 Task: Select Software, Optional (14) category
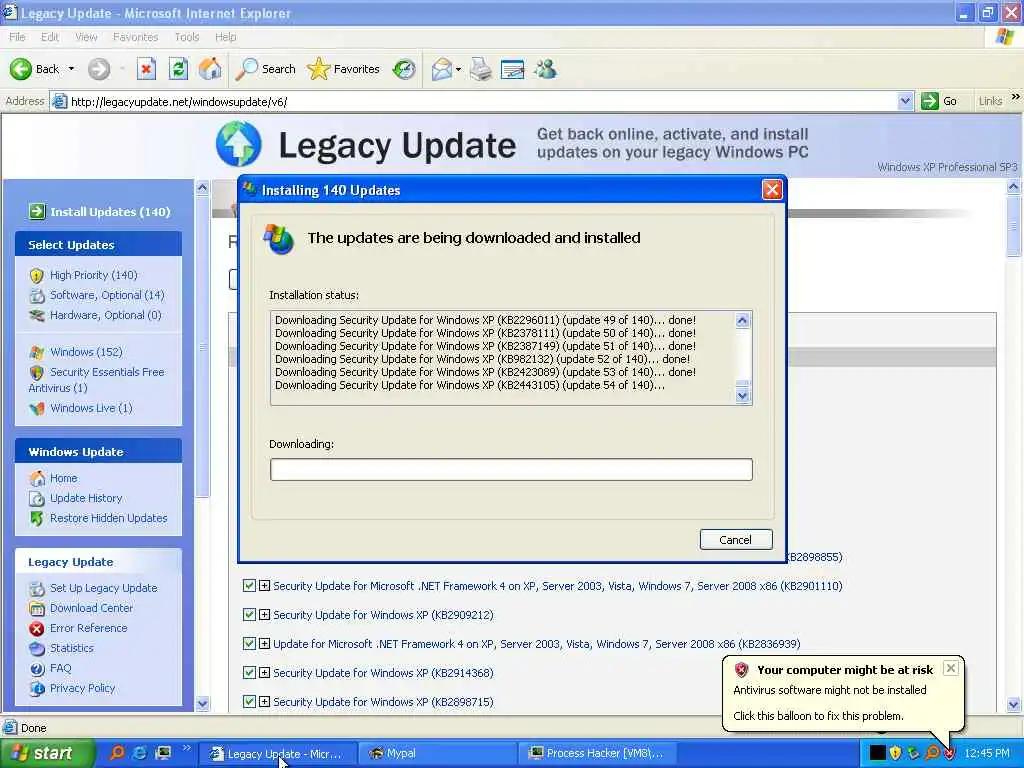tap(107, 295)
